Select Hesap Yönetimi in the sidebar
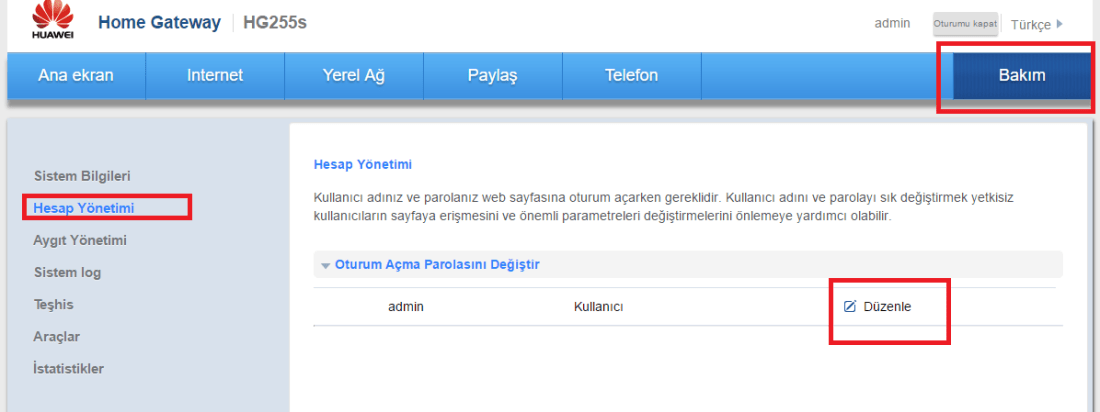 click(84, 208)
